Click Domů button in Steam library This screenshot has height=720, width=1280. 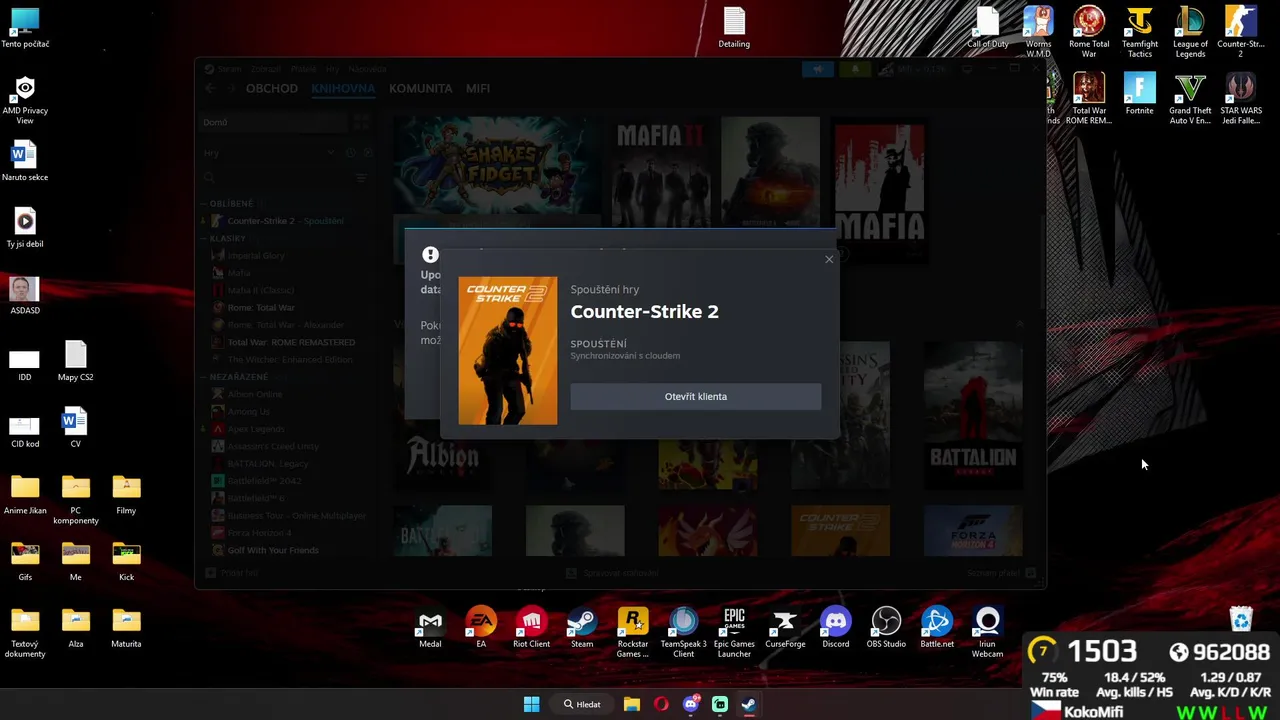275,122
